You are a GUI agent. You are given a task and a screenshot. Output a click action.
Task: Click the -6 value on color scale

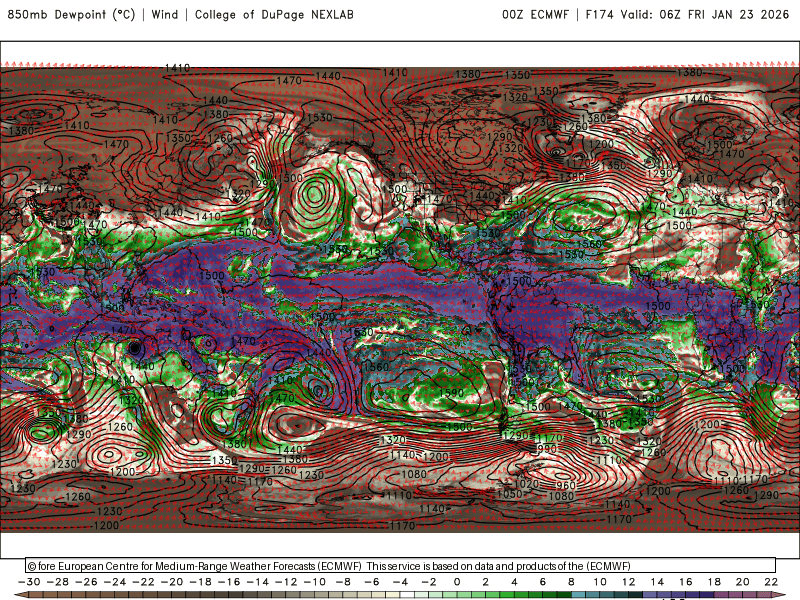point(371,582)
